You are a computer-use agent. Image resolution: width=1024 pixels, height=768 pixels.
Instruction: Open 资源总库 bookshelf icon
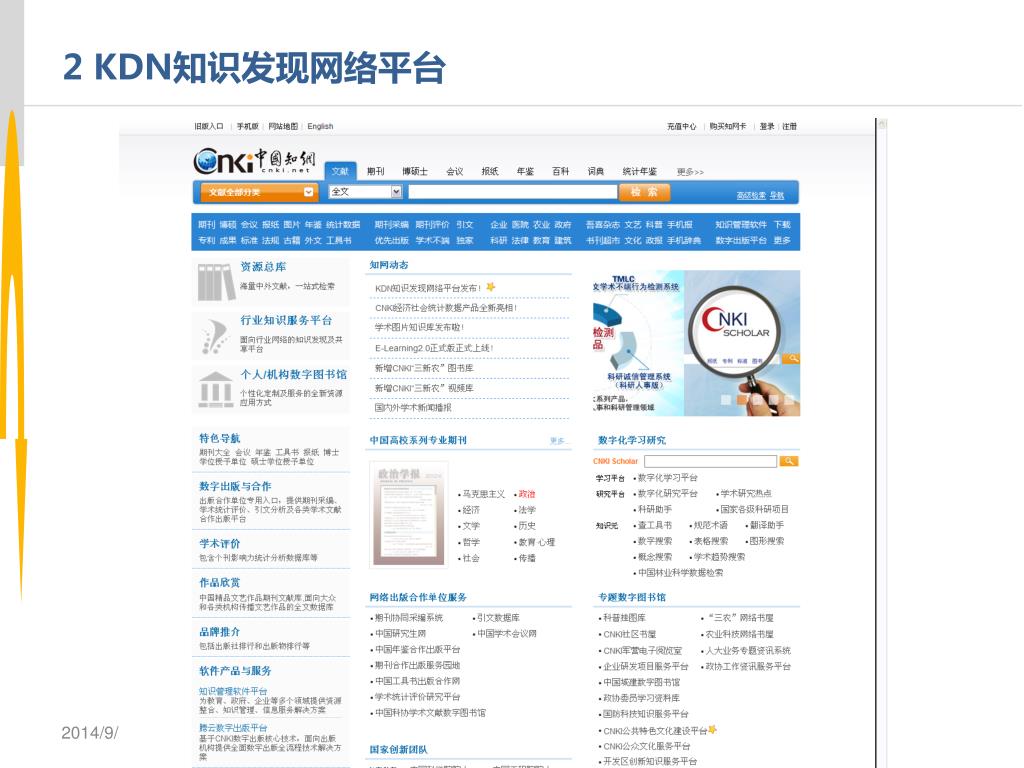(216, 282)
